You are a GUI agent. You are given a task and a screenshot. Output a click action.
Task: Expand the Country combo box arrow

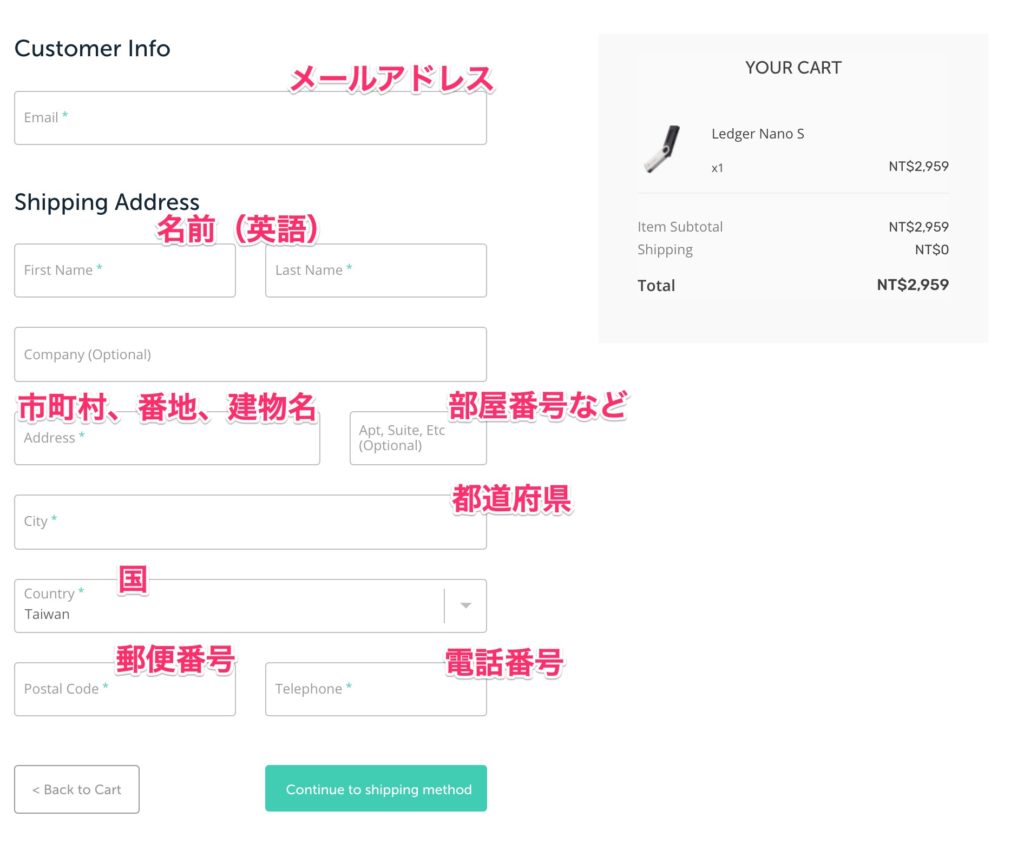(x=464, y=605)
